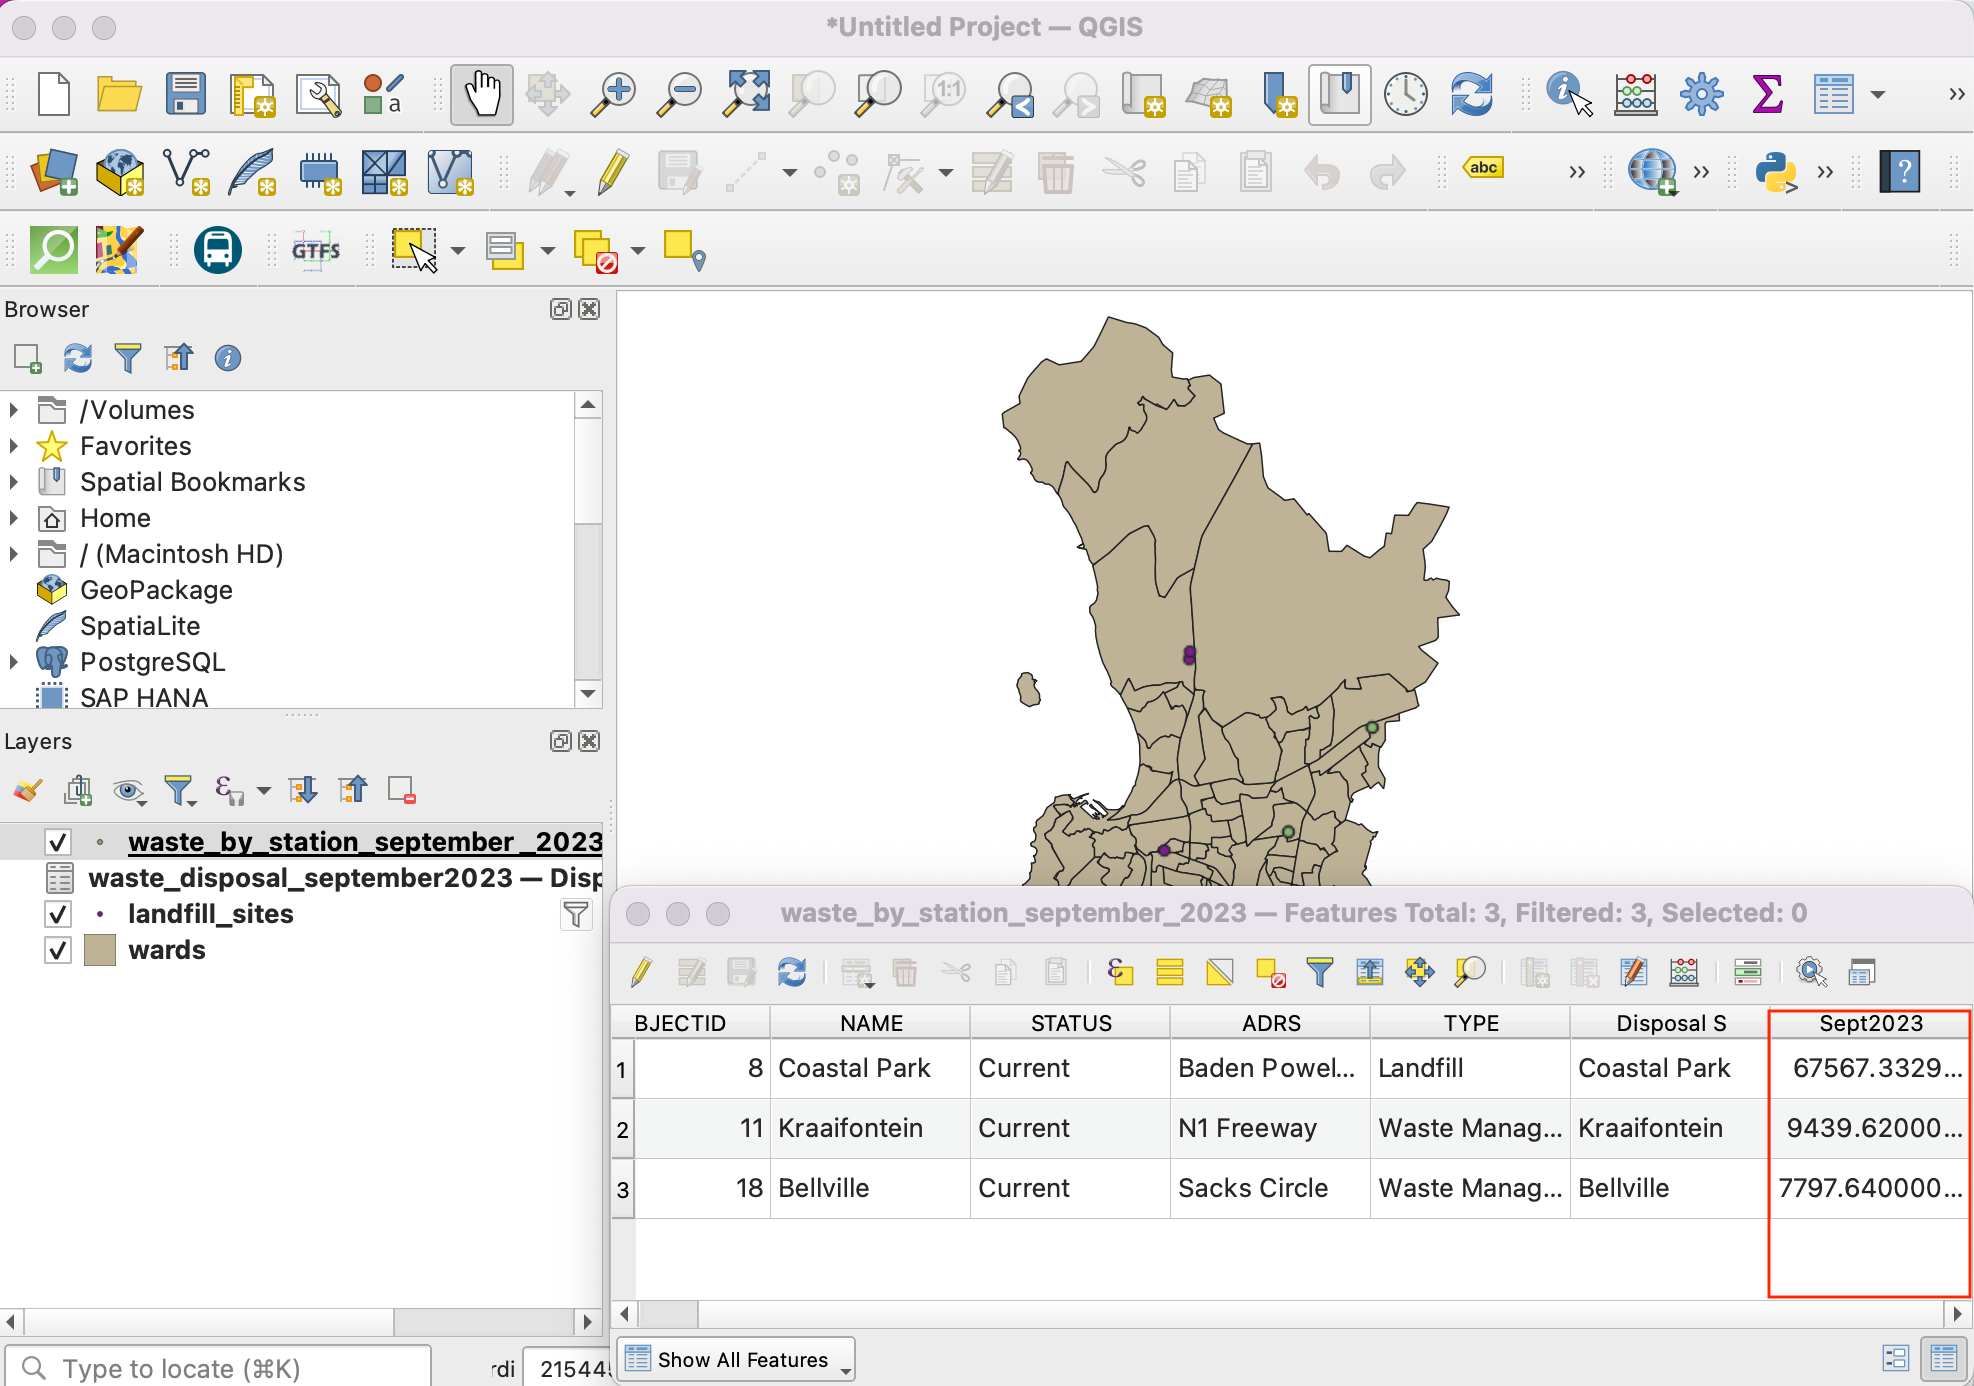Click Toggle Editing pencil in attribute table

pos(641,972)
